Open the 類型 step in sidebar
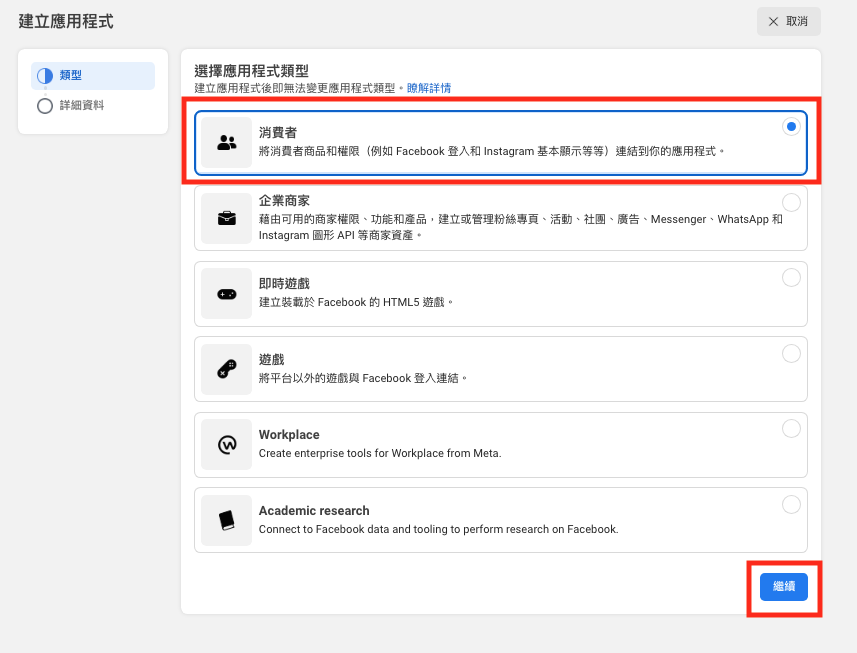 tap(93, 75)
